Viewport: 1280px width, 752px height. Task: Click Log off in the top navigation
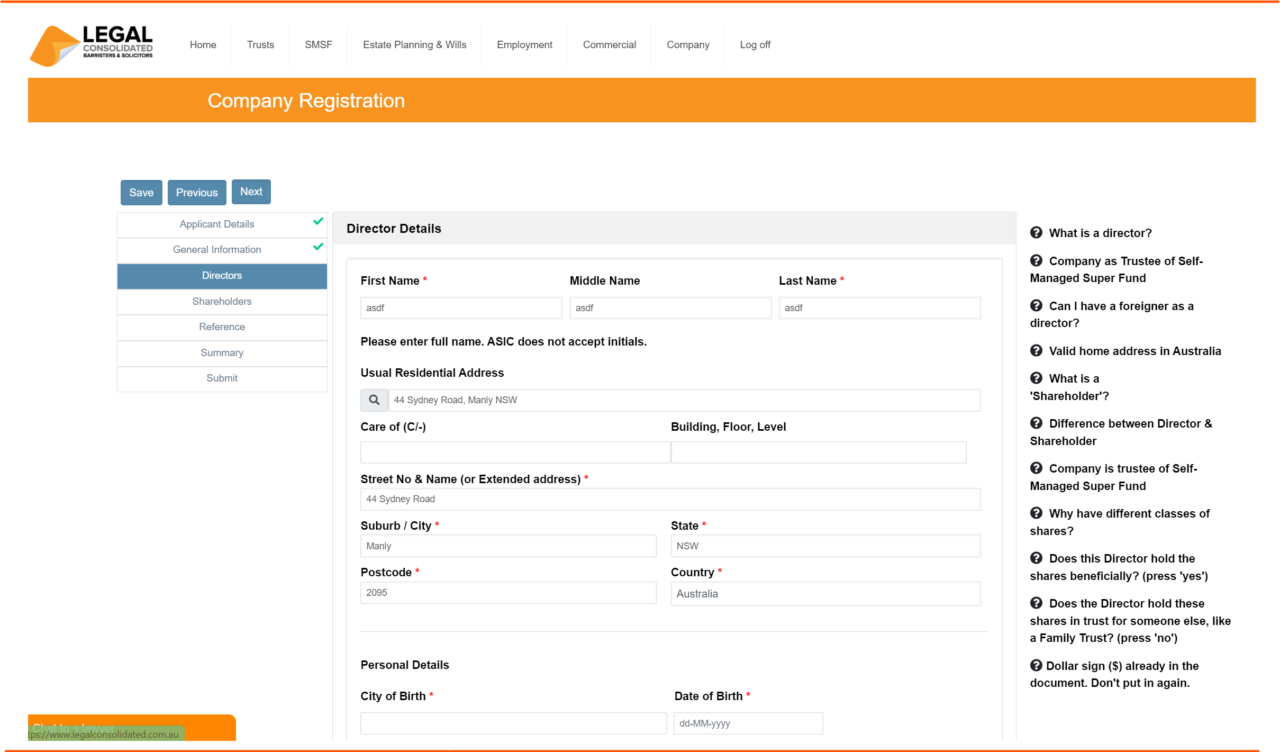[x=755, y=44]
